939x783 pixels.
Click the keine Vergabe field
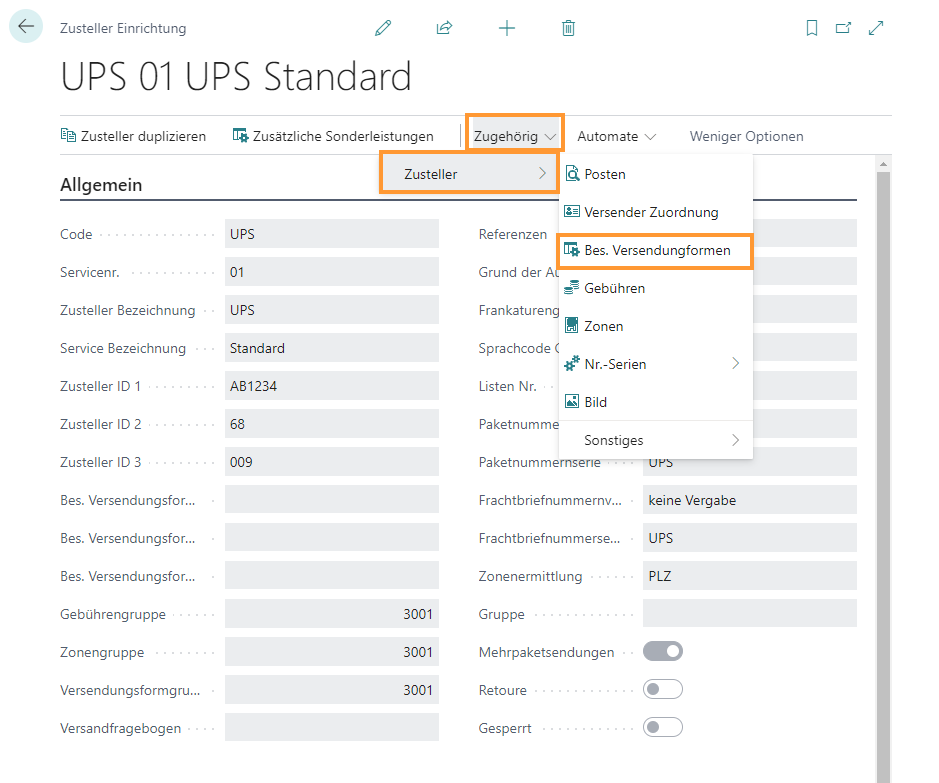click(x=750, y=500)
